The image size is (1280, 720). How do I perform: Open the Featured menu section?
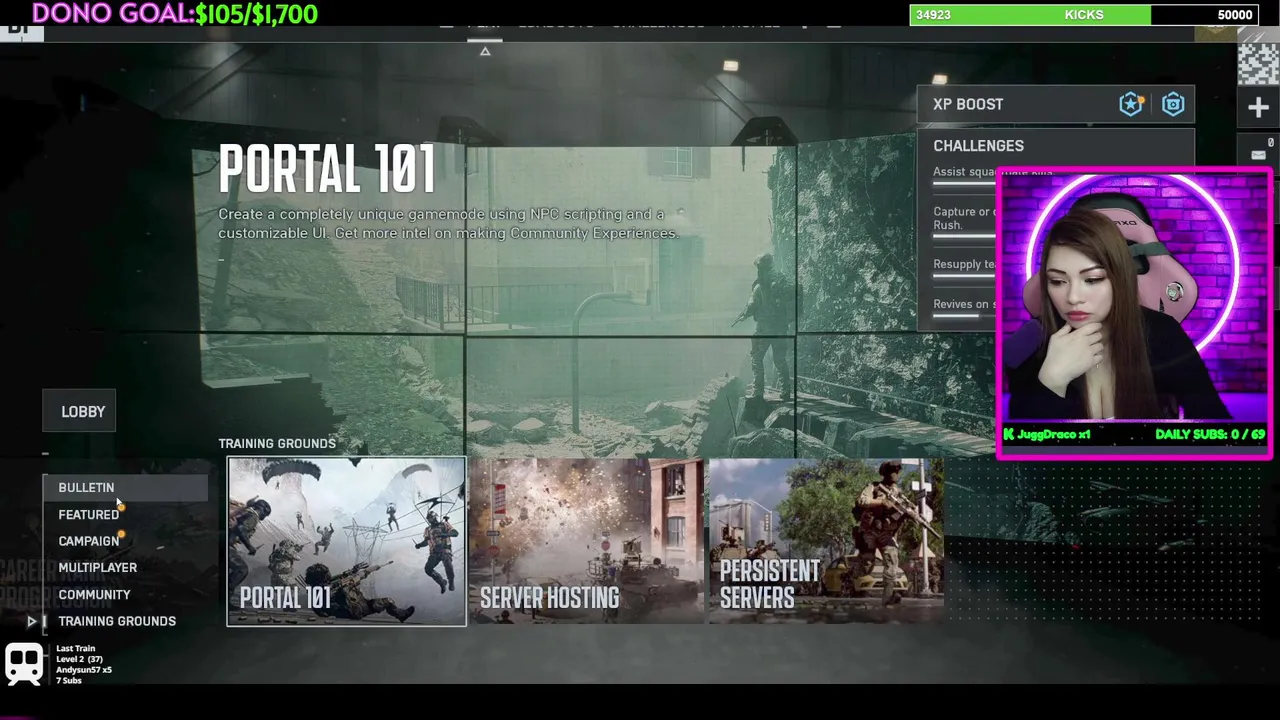pyautogui.click(x=88, y=514)
